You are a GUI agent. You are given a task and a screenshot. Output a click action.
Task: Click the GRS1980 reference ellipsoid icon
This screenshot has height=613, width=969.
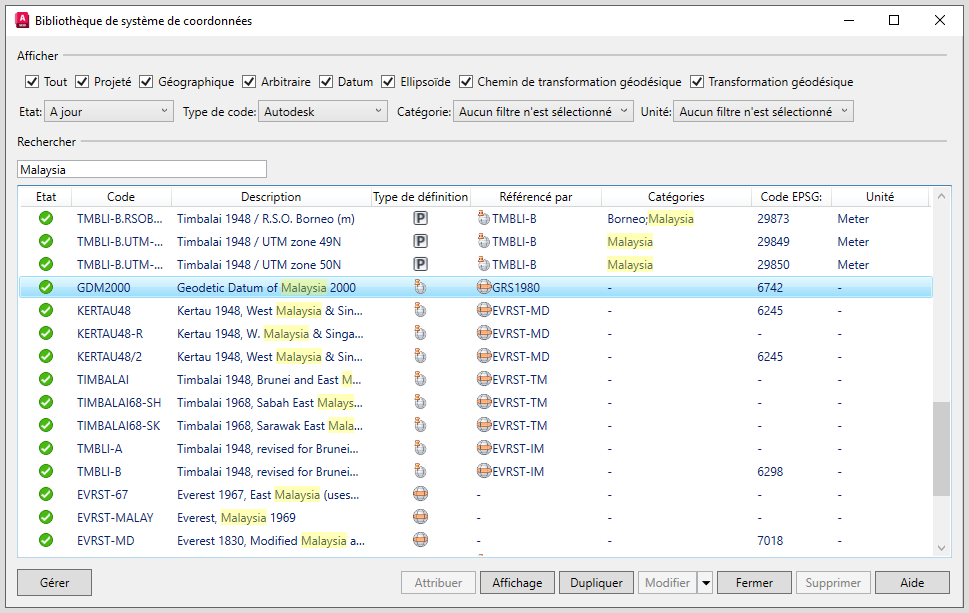tap(484, 287)
